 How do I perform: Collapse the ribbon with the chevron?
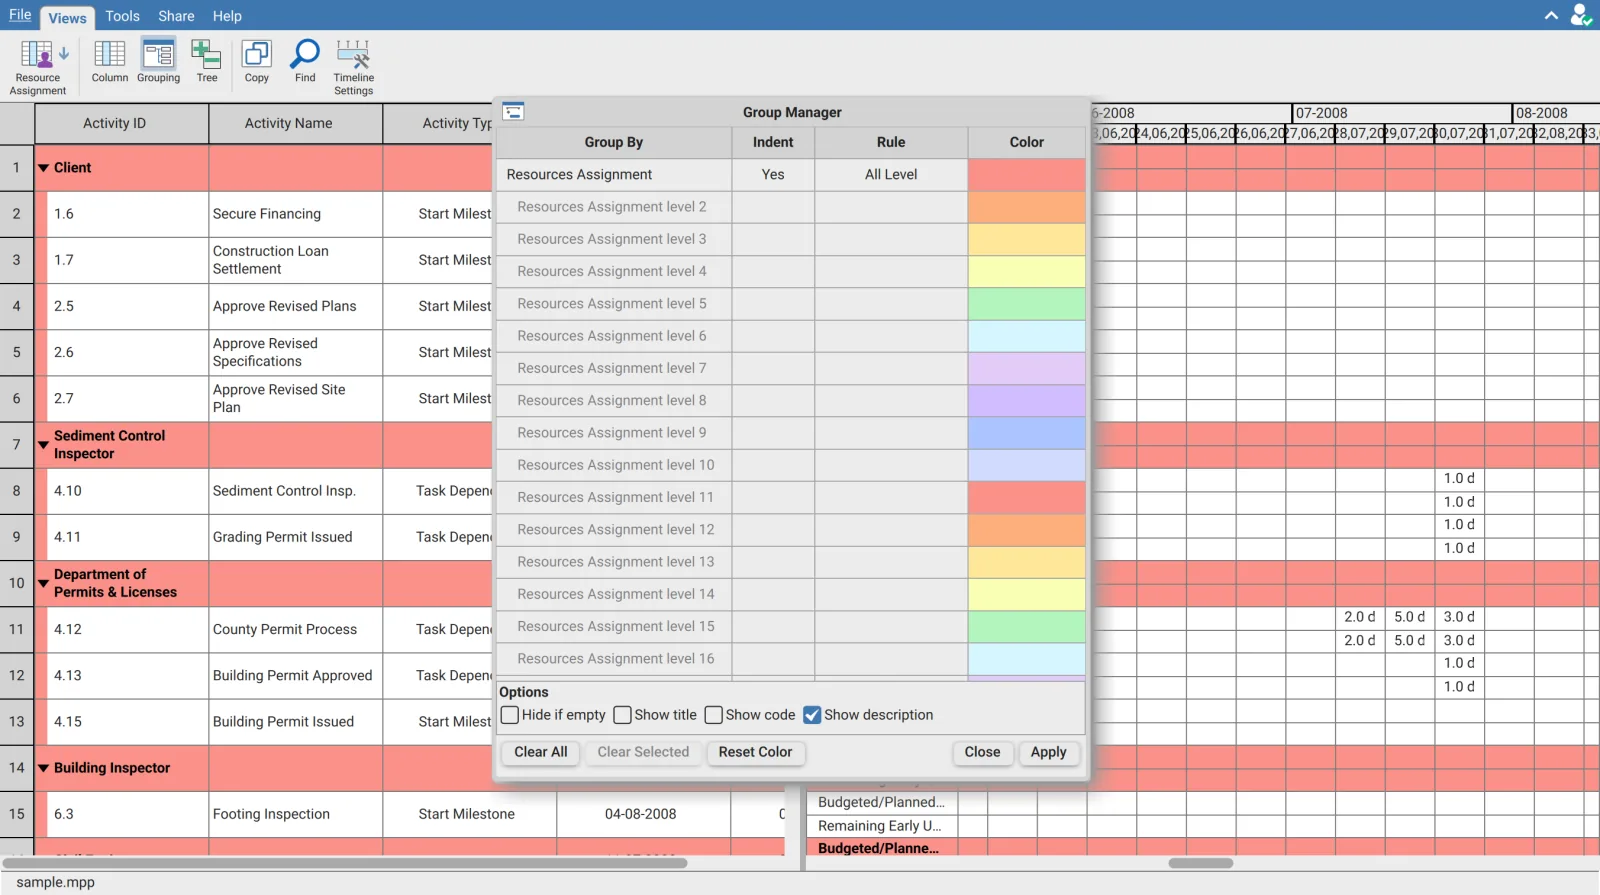coord(1551,16)
